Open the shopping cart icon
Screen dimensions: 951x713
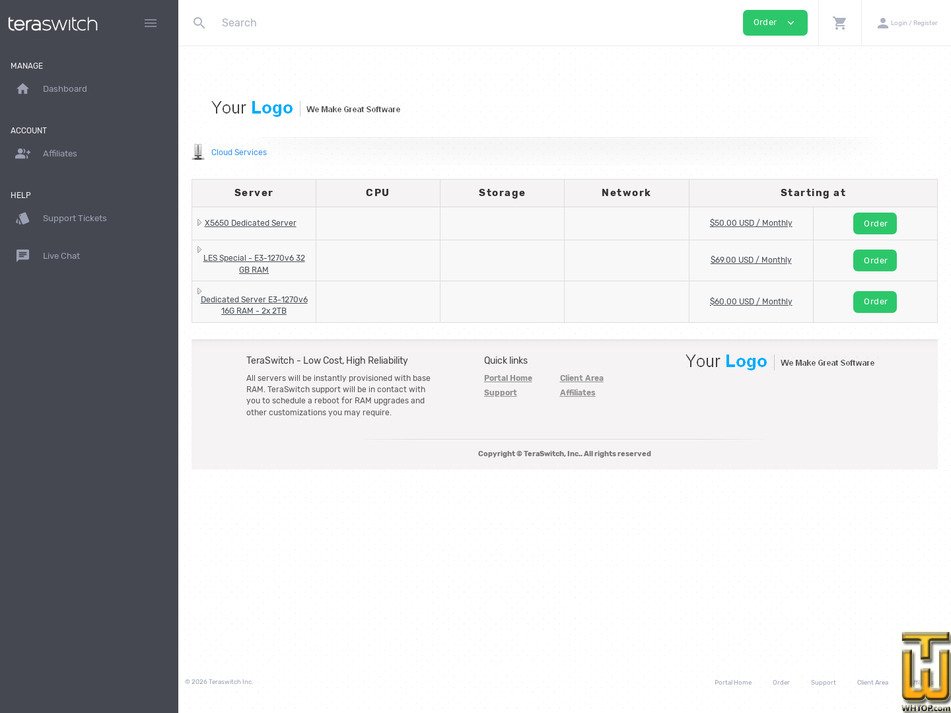839,23
